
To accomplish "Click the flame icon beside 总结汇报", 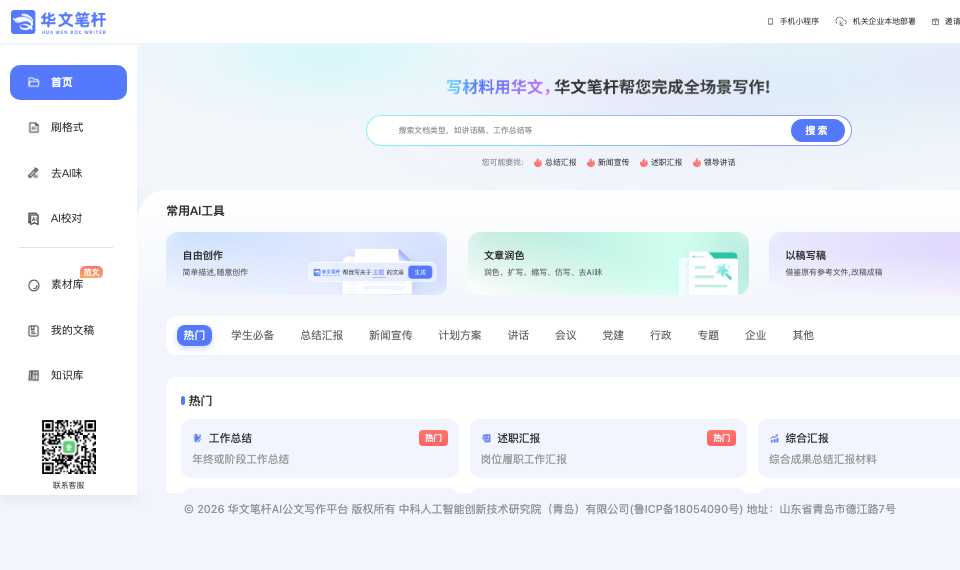I will [x=538, y=163].
